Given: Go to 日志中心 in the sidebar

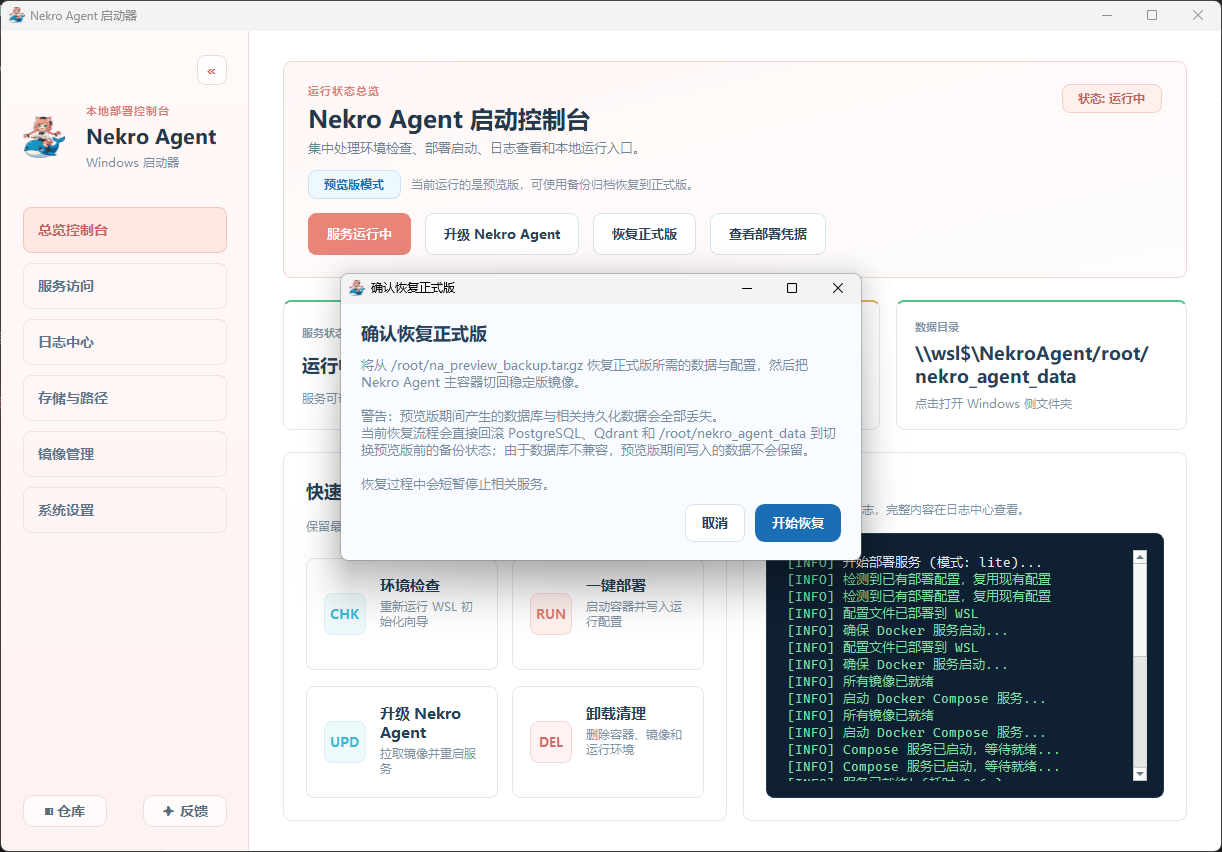Looking at the screenshot, I should pyautogui.click(x=125, y=342).
